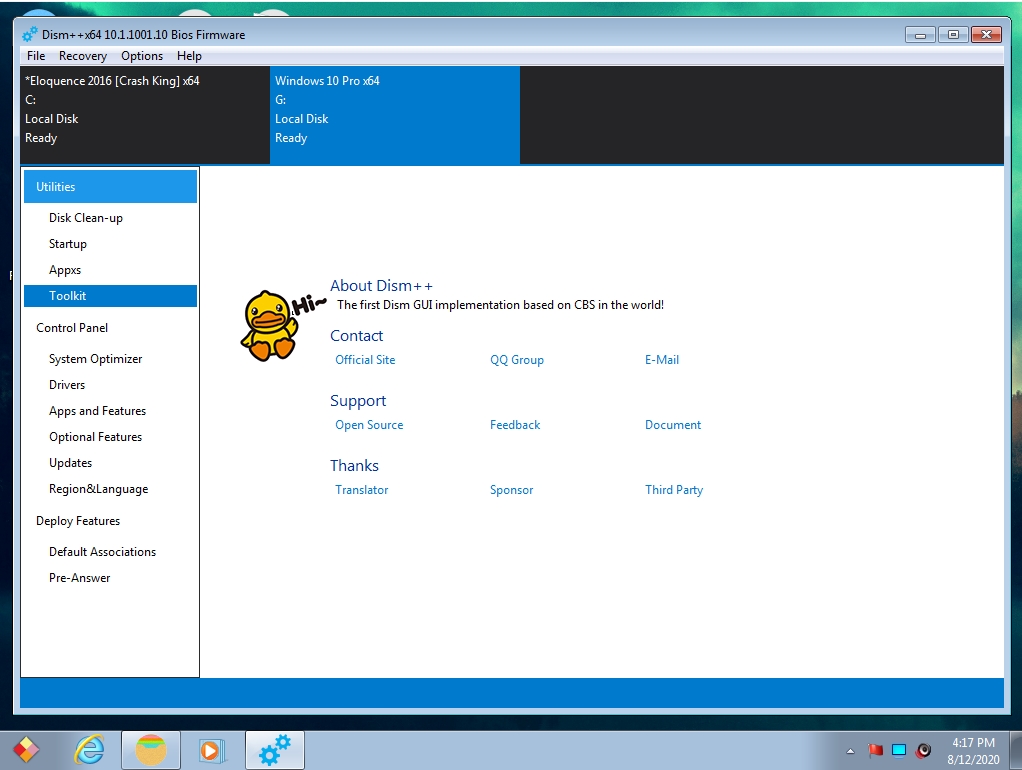1022x770 pixels.
Task: Select the Eloquence 2016 C: image tile
Action: pyautogui.click(x=145, y=115)
